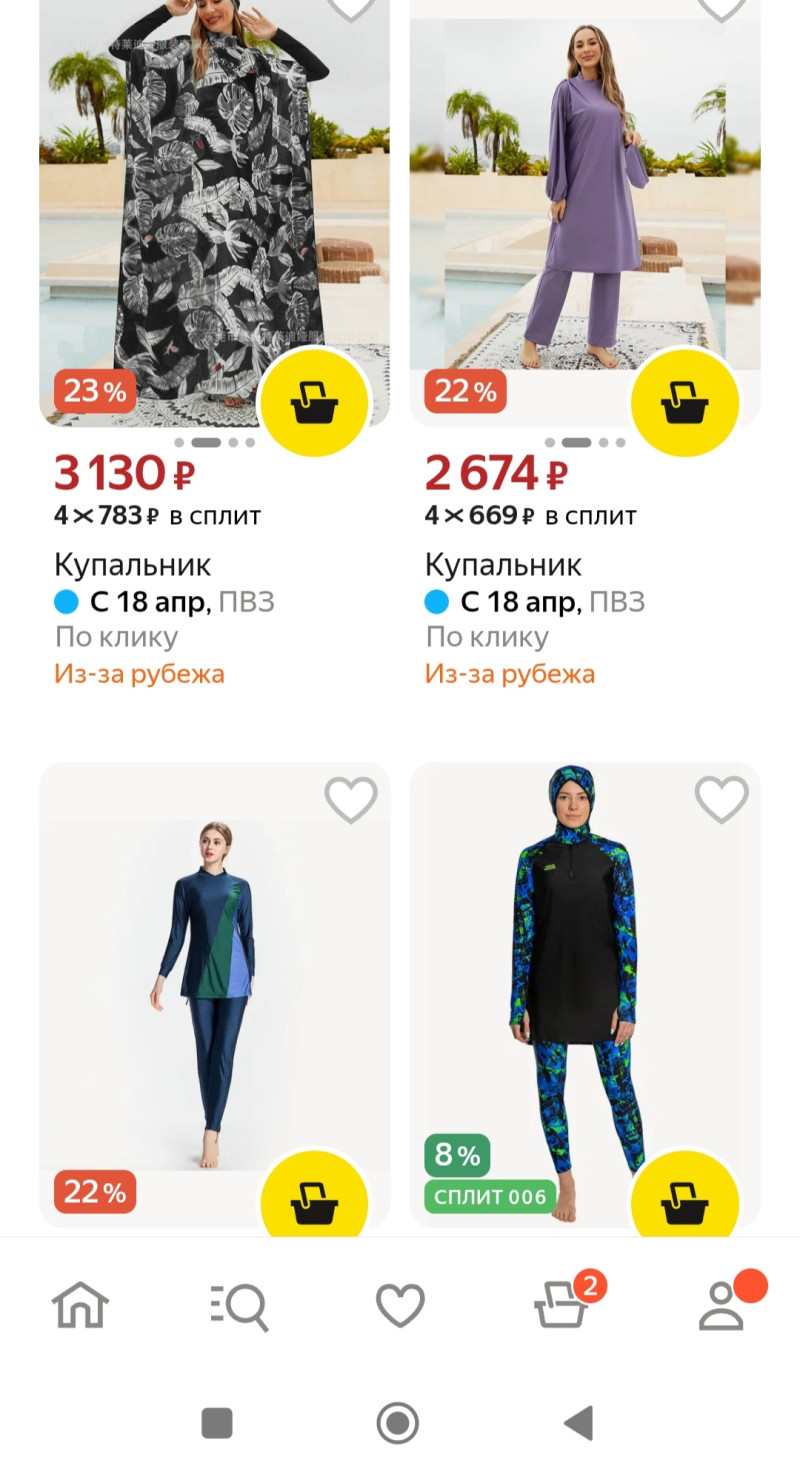Open the 2 674 ₽ Купальник title
Viewport: 800px width, 1471px height.
point(503,565)
